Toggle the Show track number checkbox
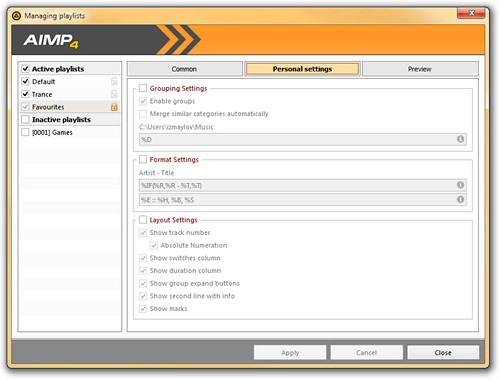The image size is (500, 380). pyautogui.click(x=143, y=233)
